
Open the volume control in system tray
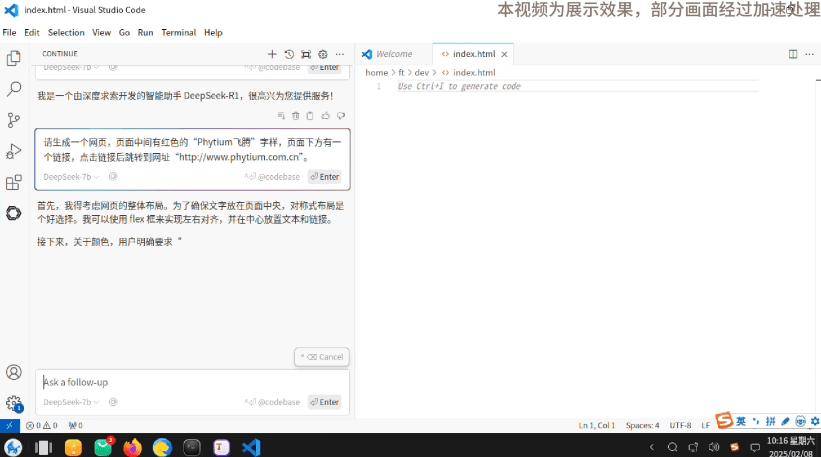(x=714, y=447)
